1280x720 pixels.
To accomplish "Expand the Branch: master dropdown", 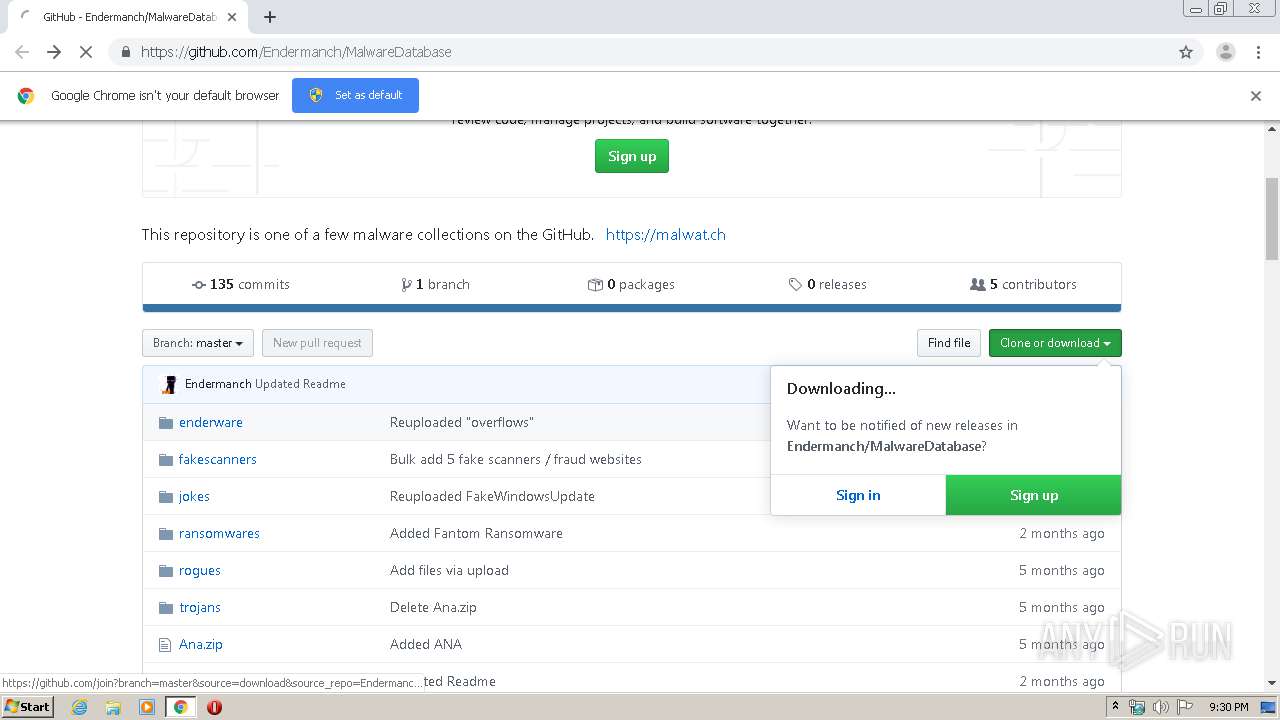I will point(198,343).
